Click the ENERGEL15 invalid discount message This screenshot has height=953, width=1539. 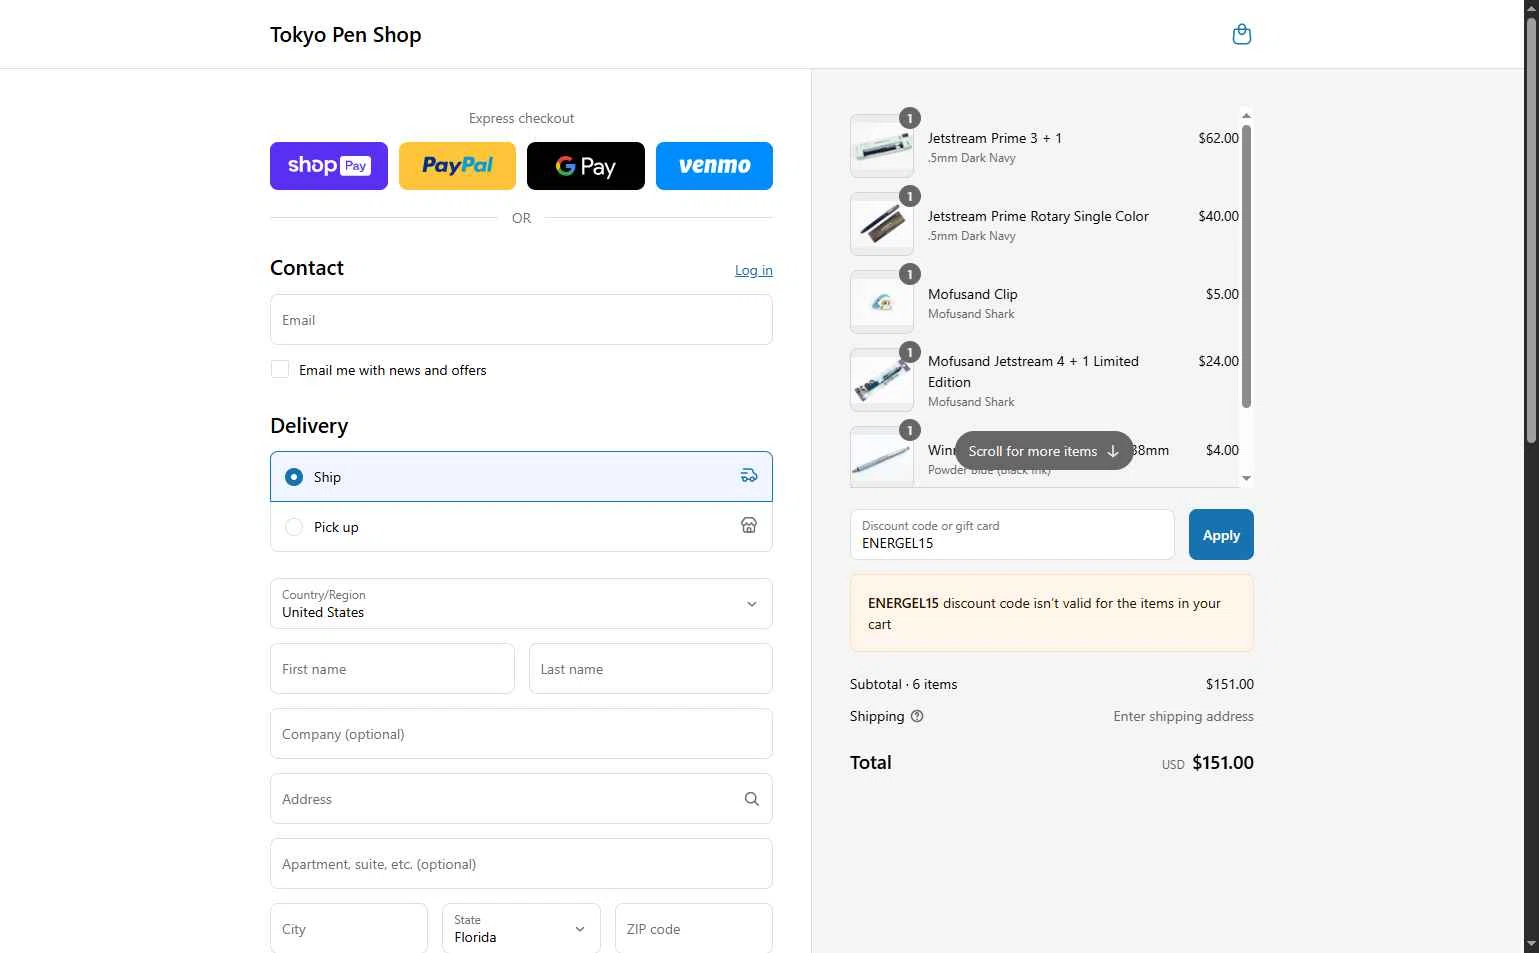(1051, 613)
